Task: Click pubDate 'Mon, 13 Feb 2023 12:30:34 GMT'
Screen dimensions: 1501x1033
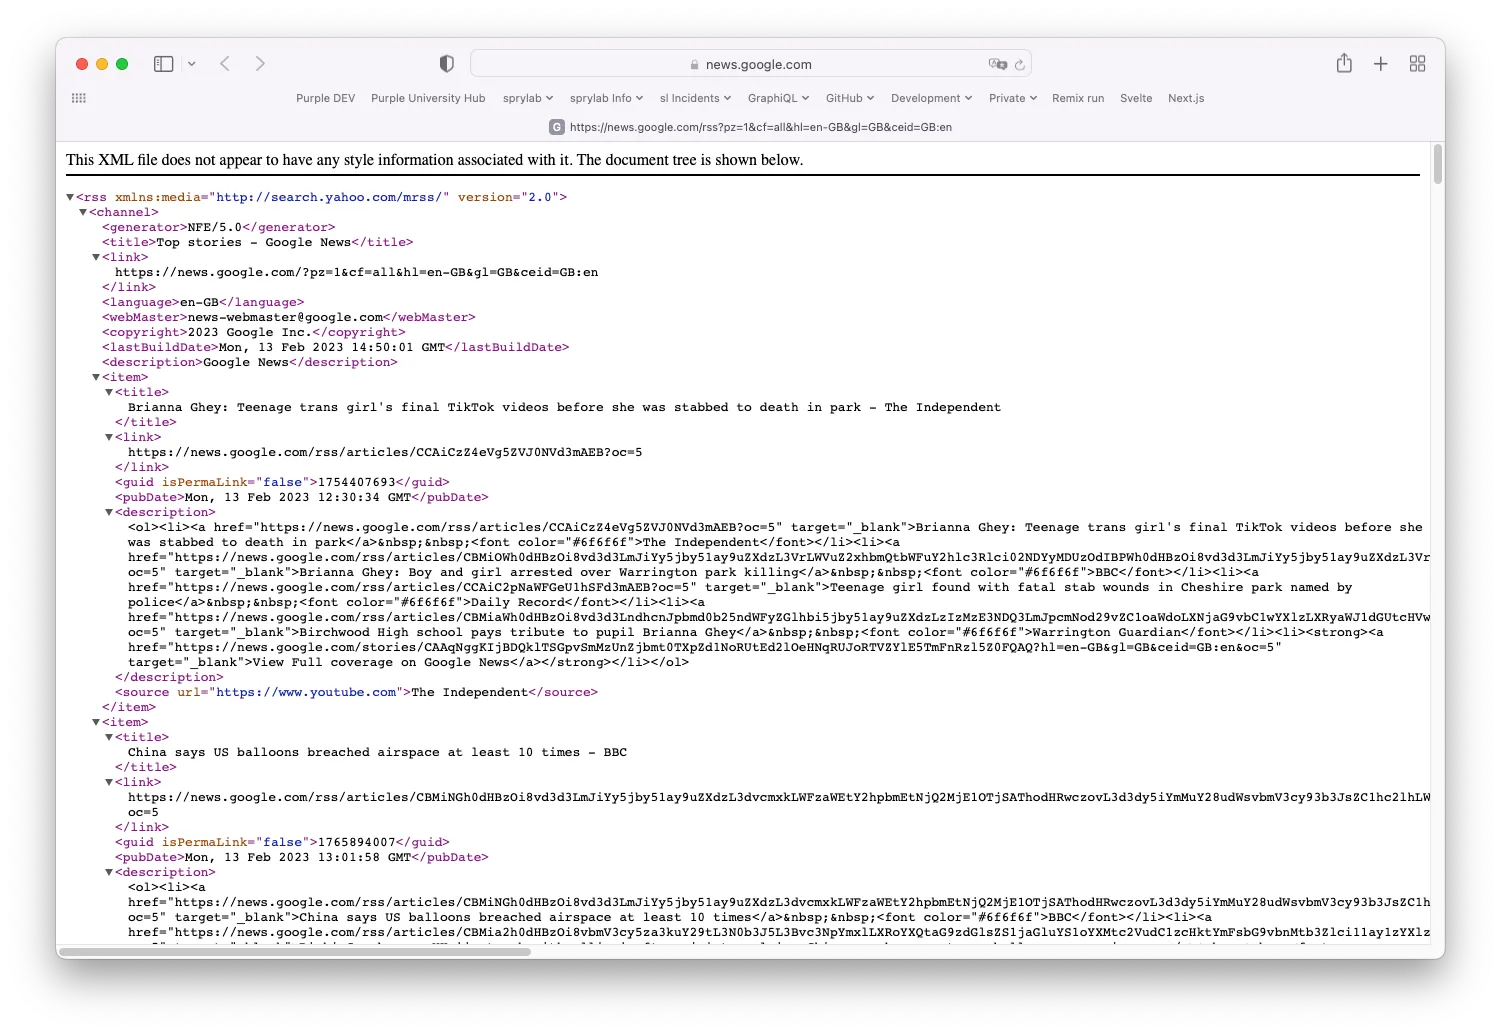Action: [298, 497]
